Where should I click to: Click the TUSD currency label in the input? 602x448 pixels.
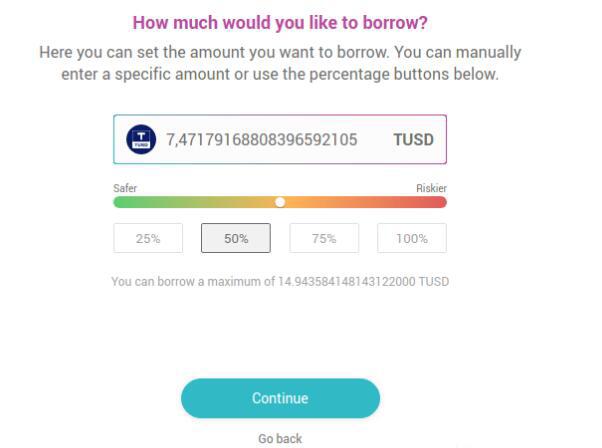(413, 139)
